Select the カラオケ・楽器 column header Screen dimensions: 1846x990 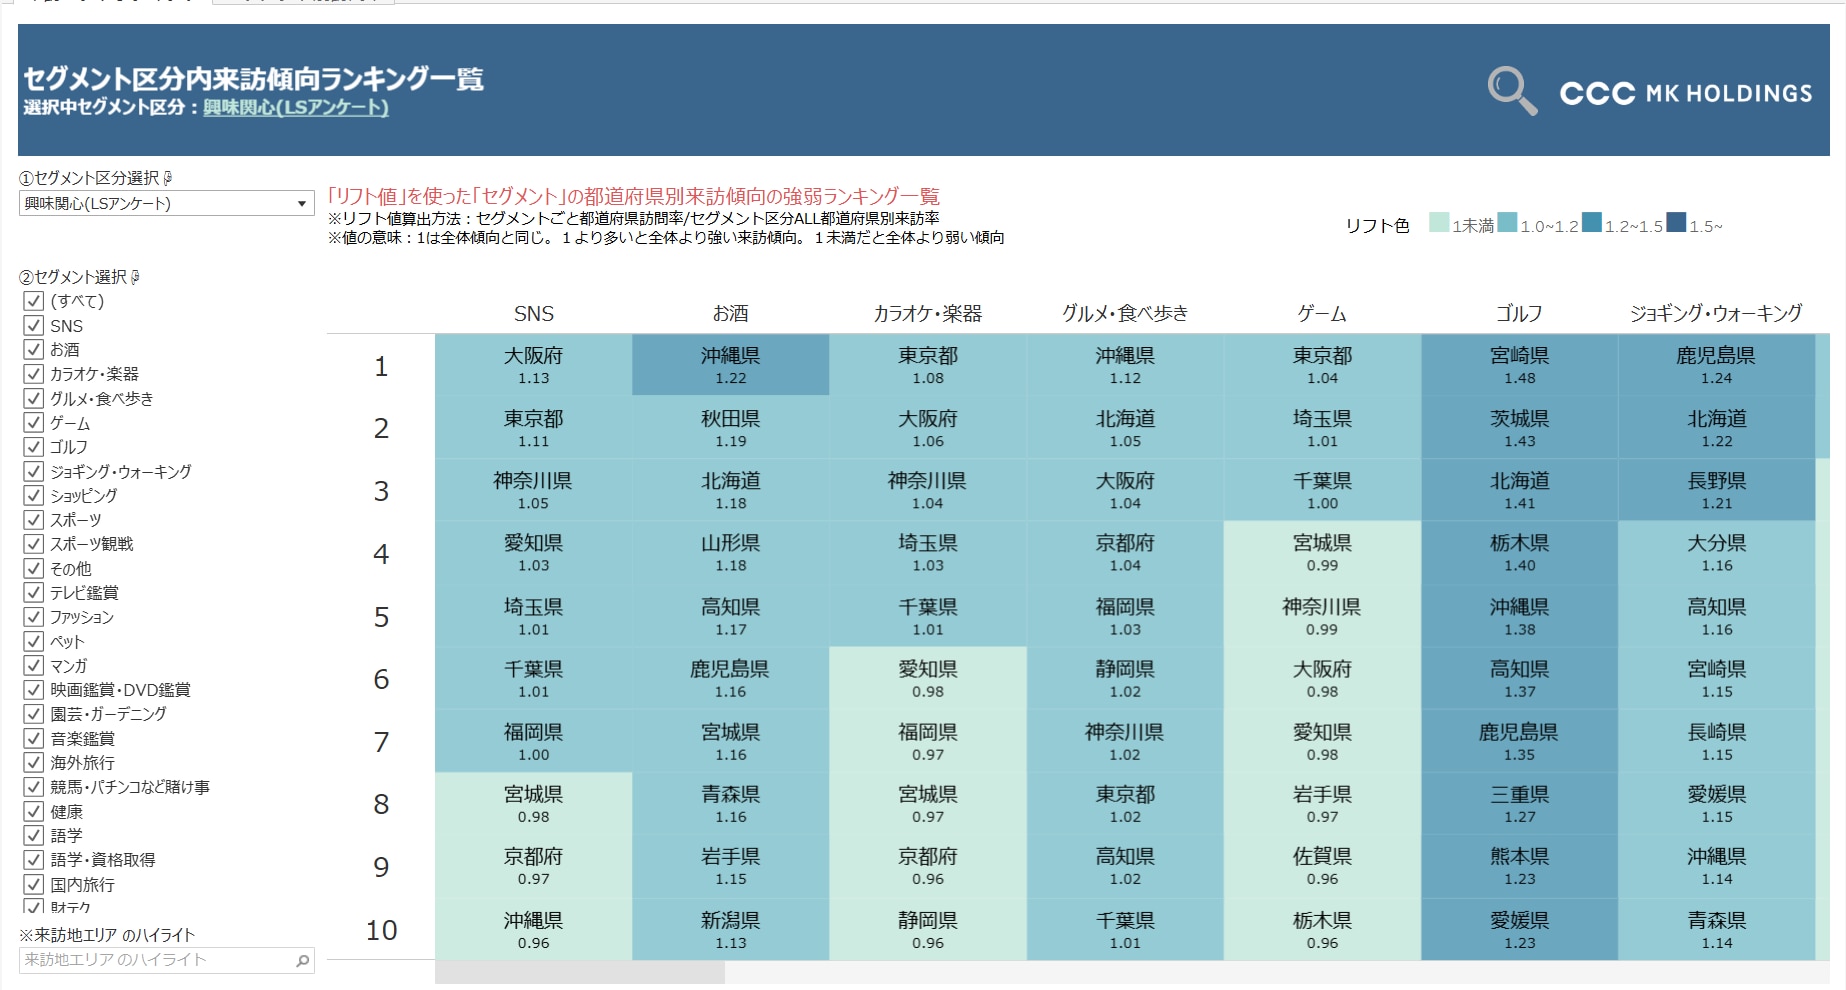(928, 314)
